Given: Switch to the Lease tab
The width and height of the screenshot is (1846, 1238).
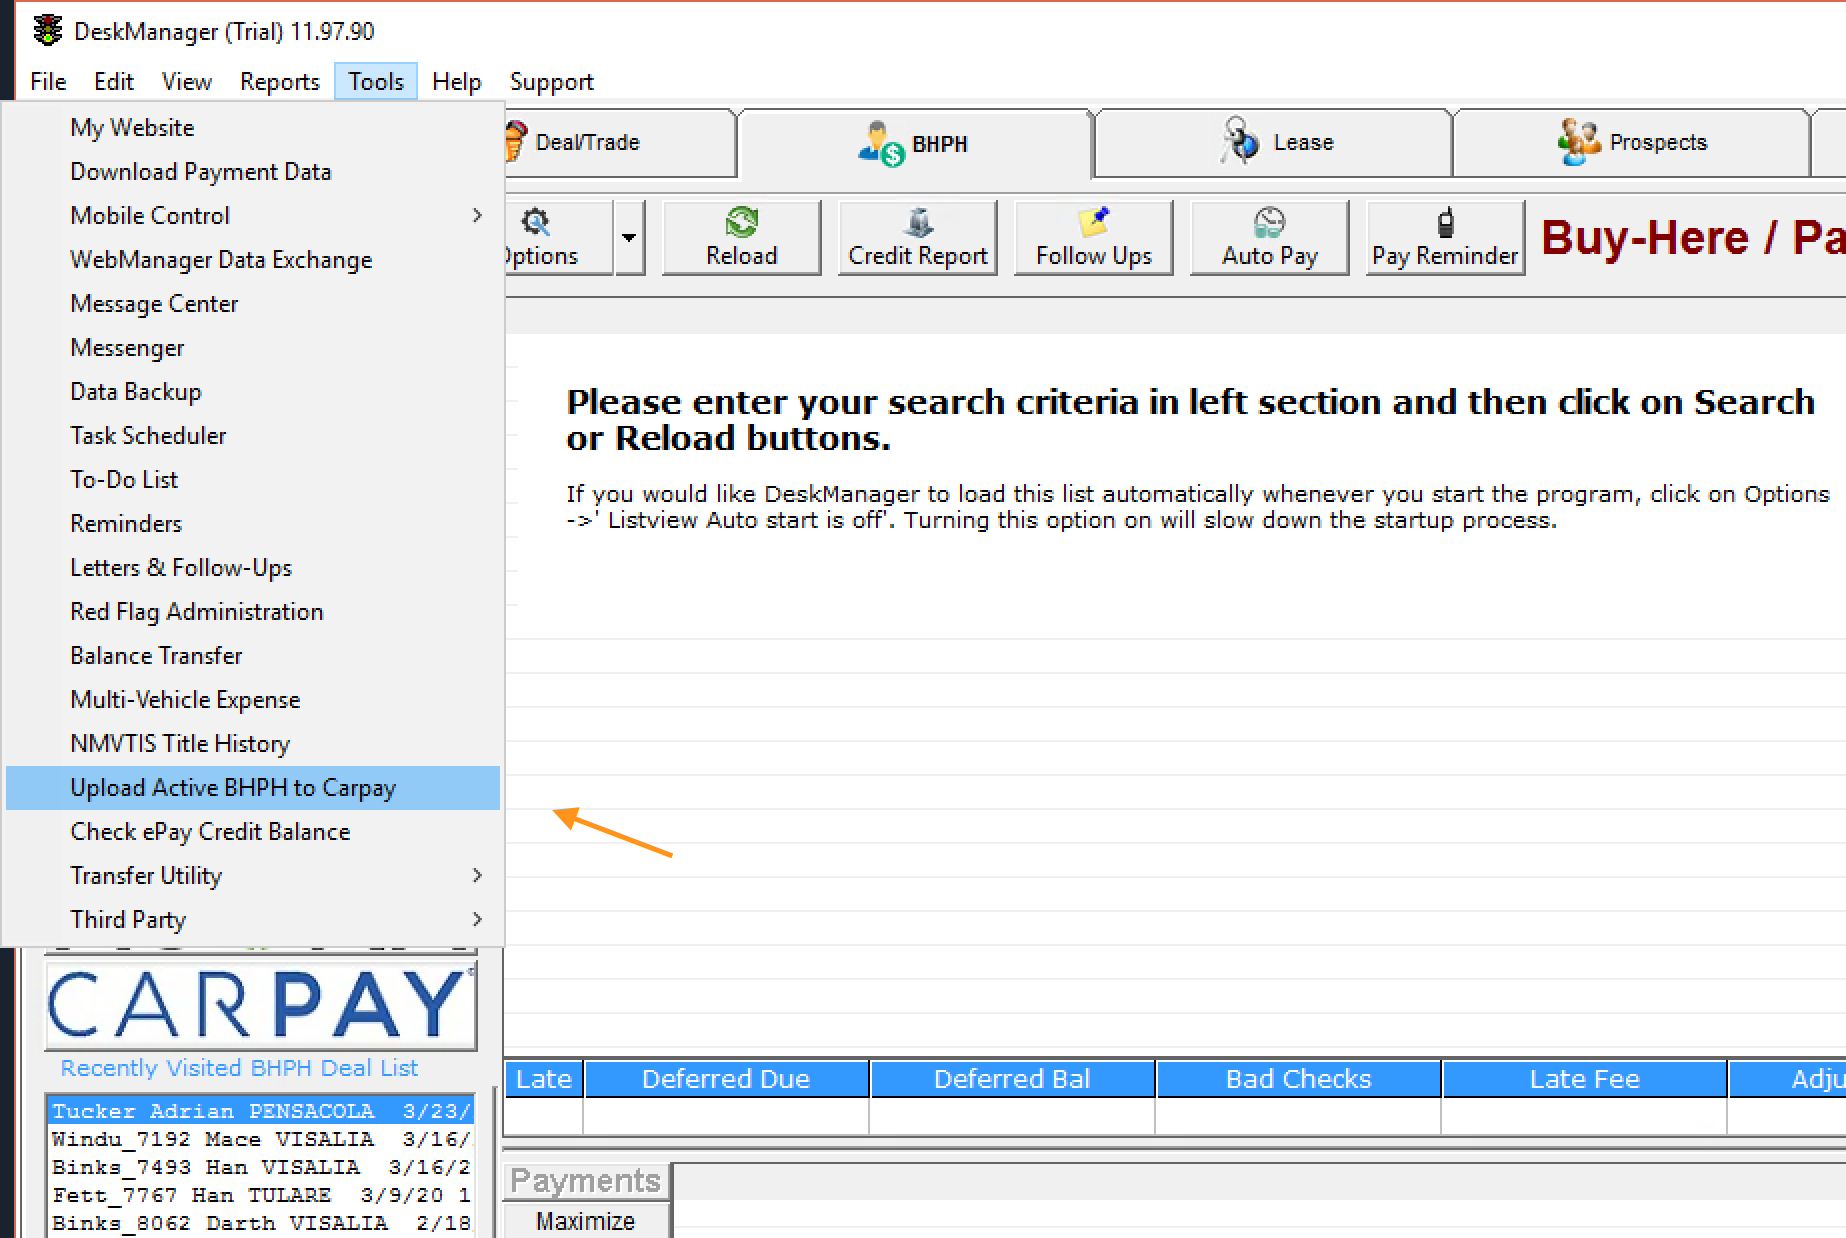Looking at the screenshot, I should click(1274, 143).
